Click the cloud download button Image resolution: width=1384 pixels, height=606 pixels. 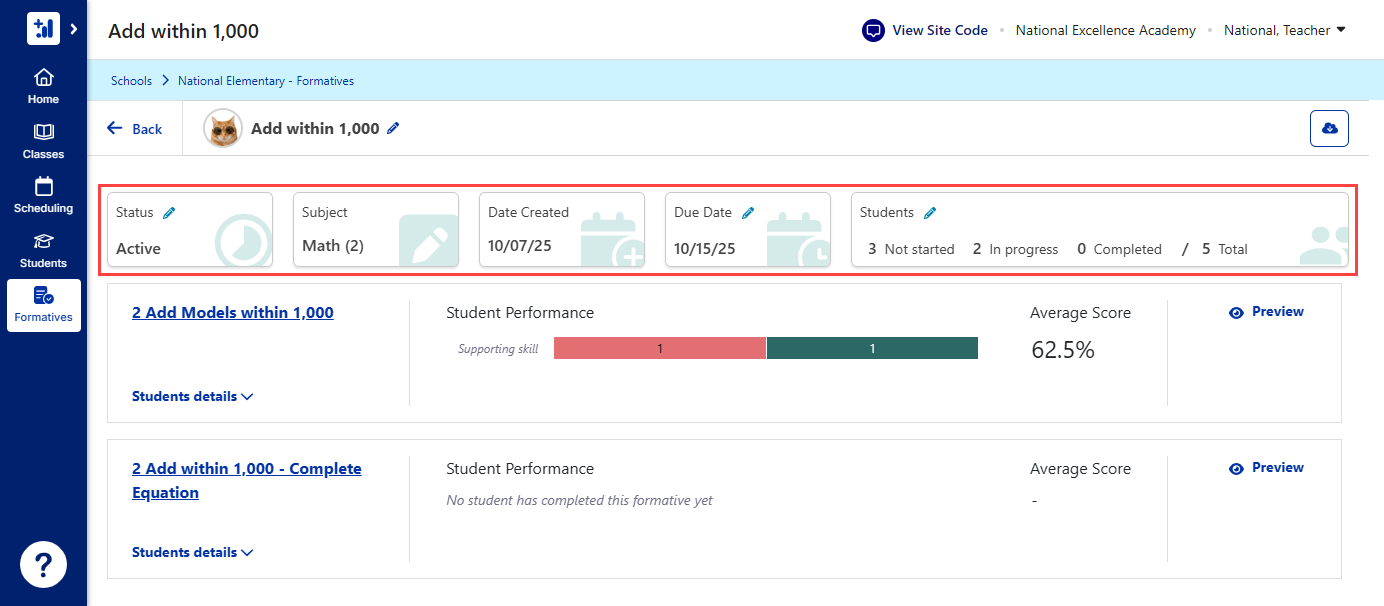[1329, 129]
